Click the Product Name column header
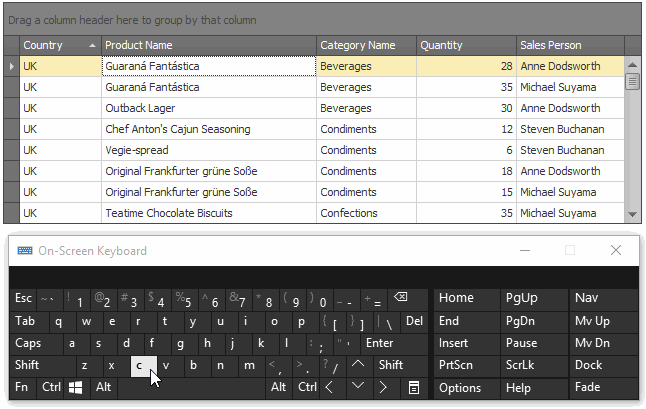Screen dimensions: 646x409 (x=208, y=45)
